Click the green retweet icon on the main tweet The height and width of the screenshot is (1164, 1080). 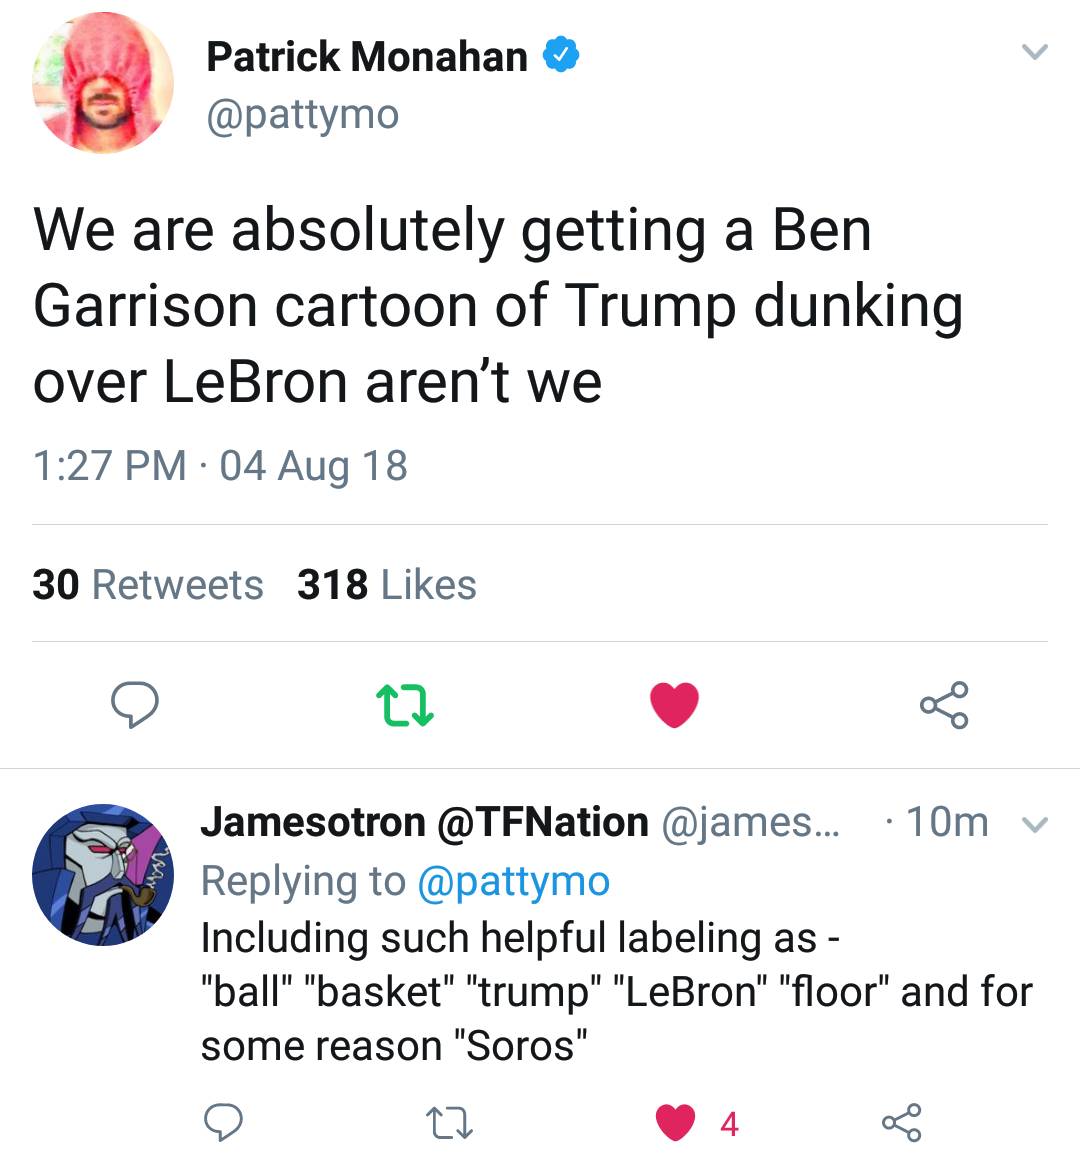tap(404, 706)
